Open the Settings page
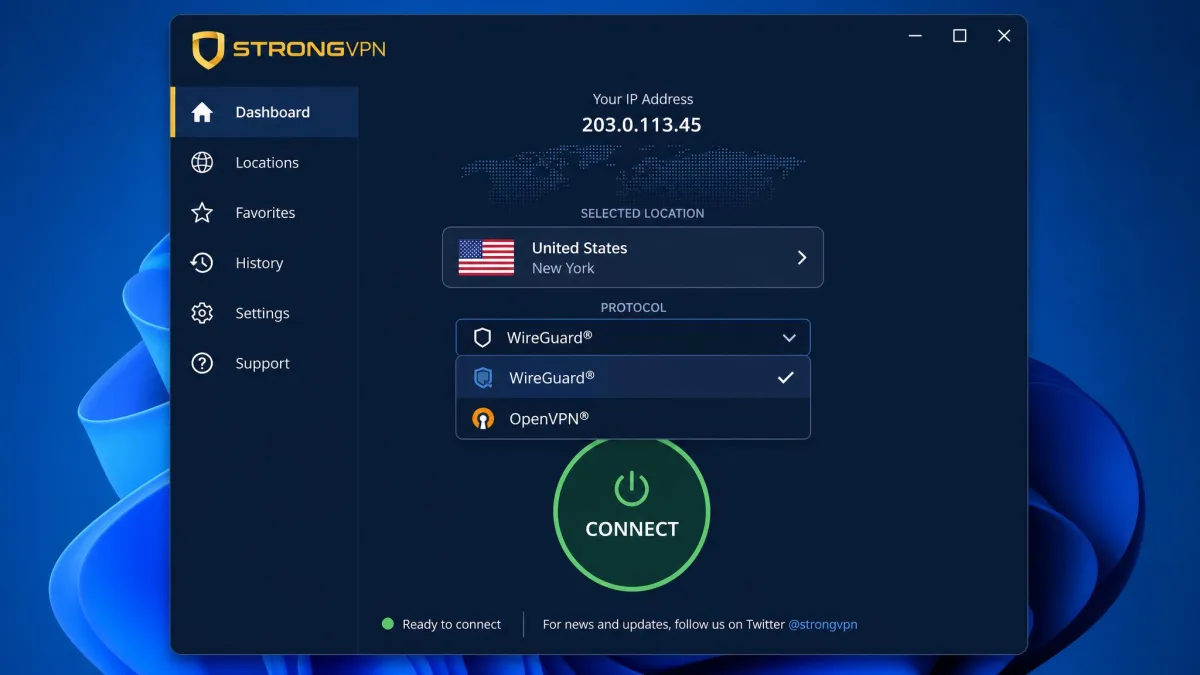This screenshot has width=1200, height=675. point(264,313)
